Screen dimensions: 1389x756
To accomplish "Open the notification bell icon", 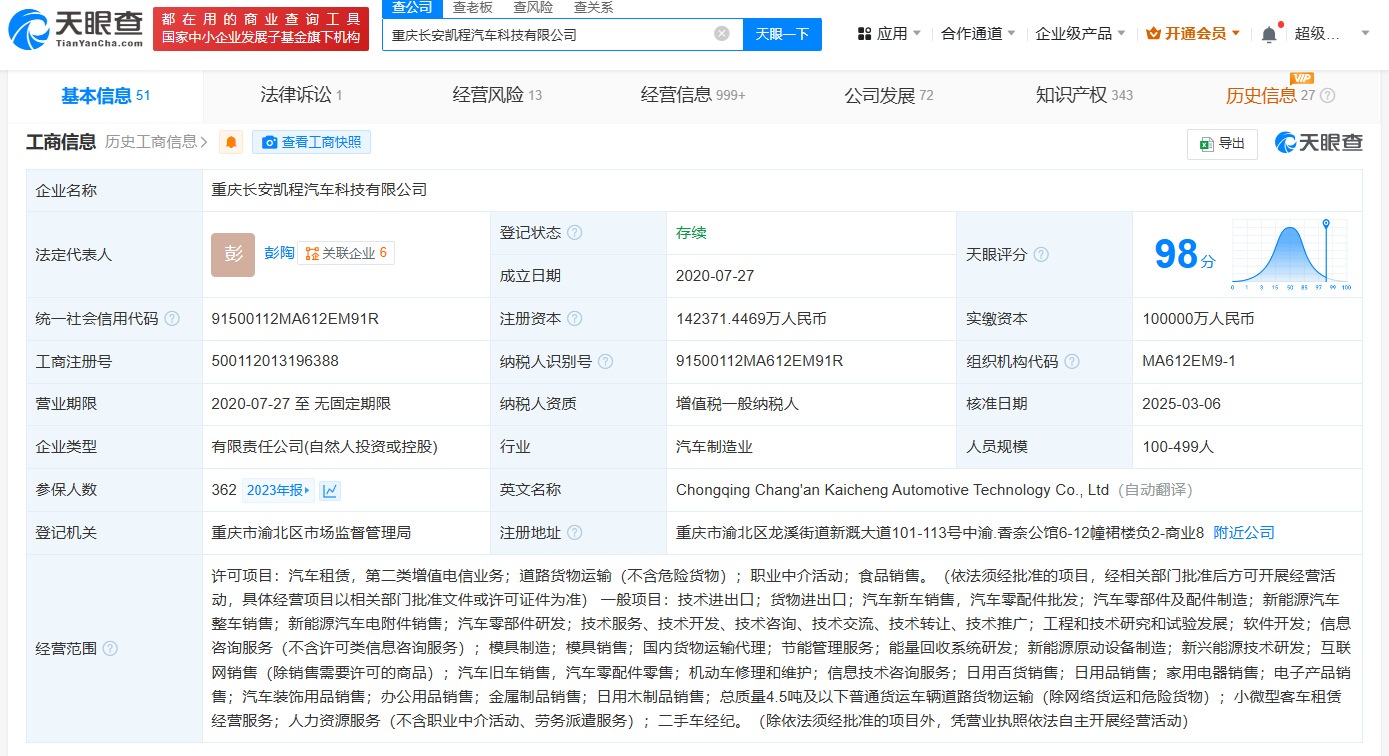I will pyautogui.click(x=1269, y=34).
